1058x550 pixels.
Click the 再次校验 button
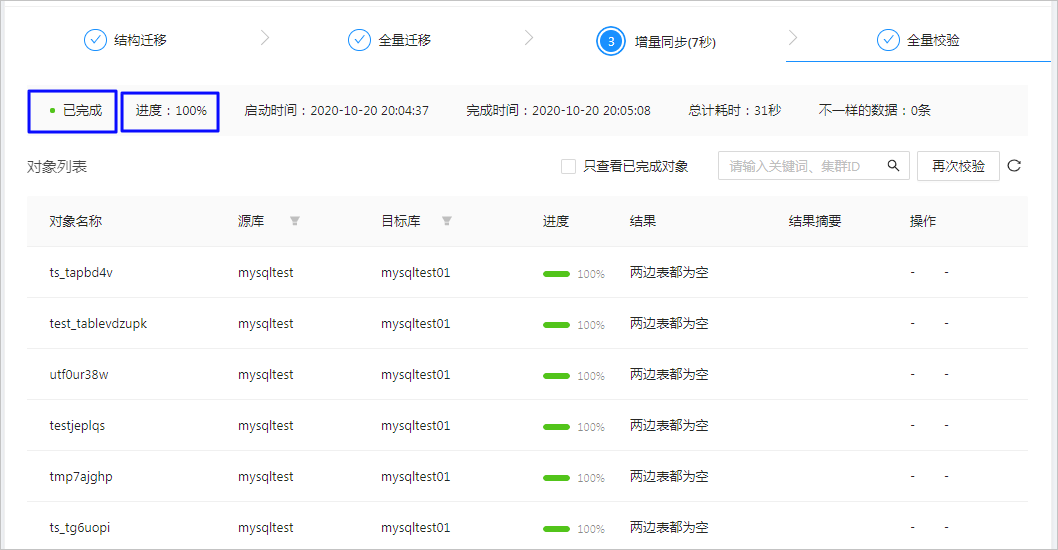(958, 166)
